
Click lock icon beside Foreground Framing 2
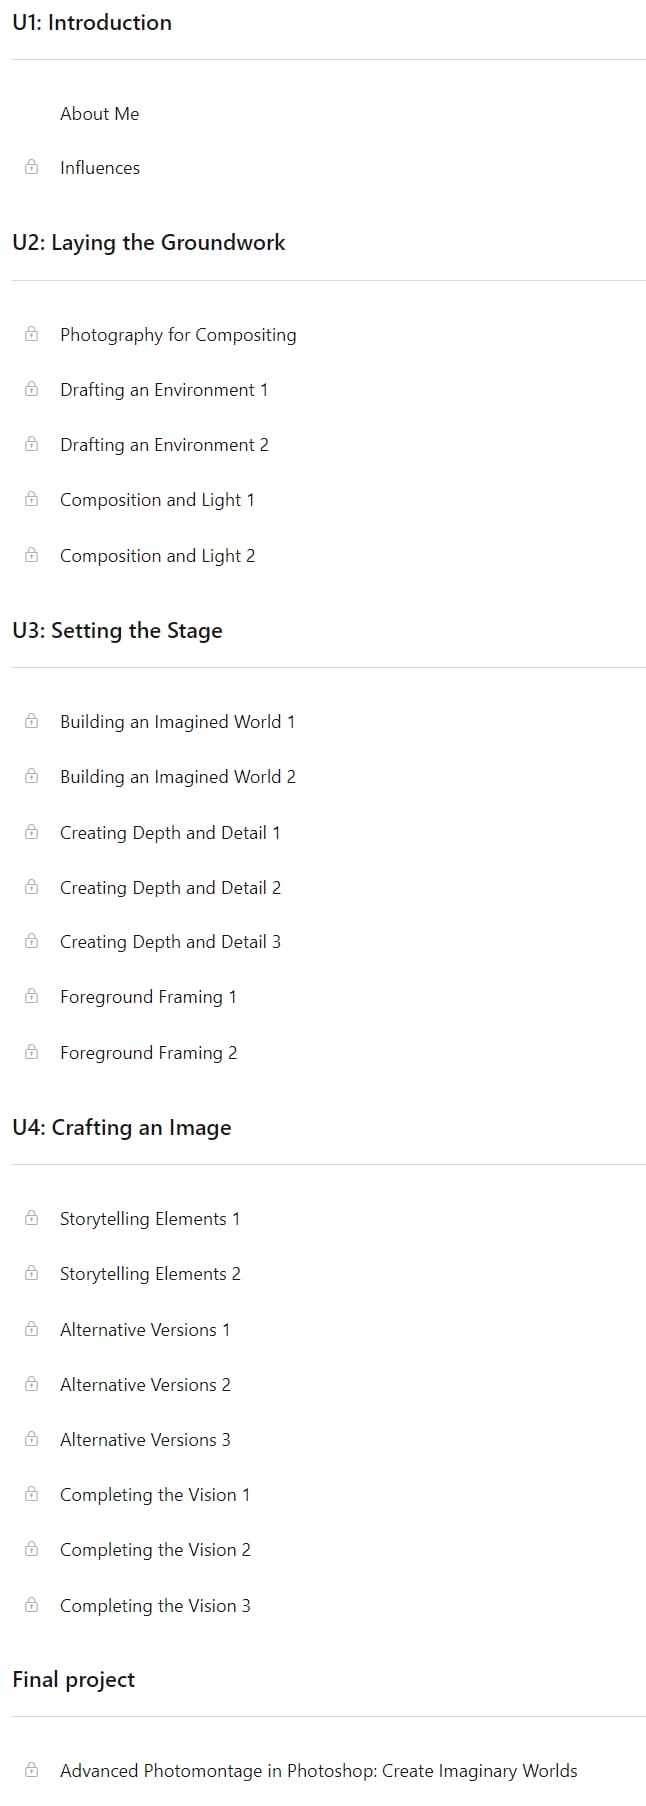click(x=31, y=1052)
